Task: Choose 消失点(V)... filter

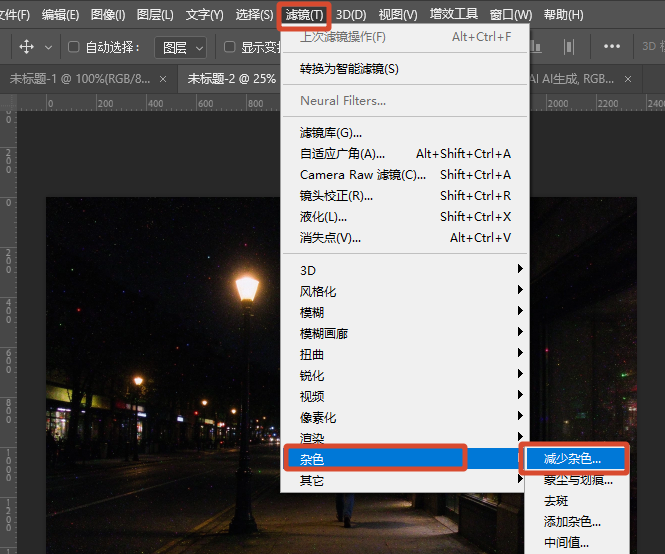Action: coord(405,238)
